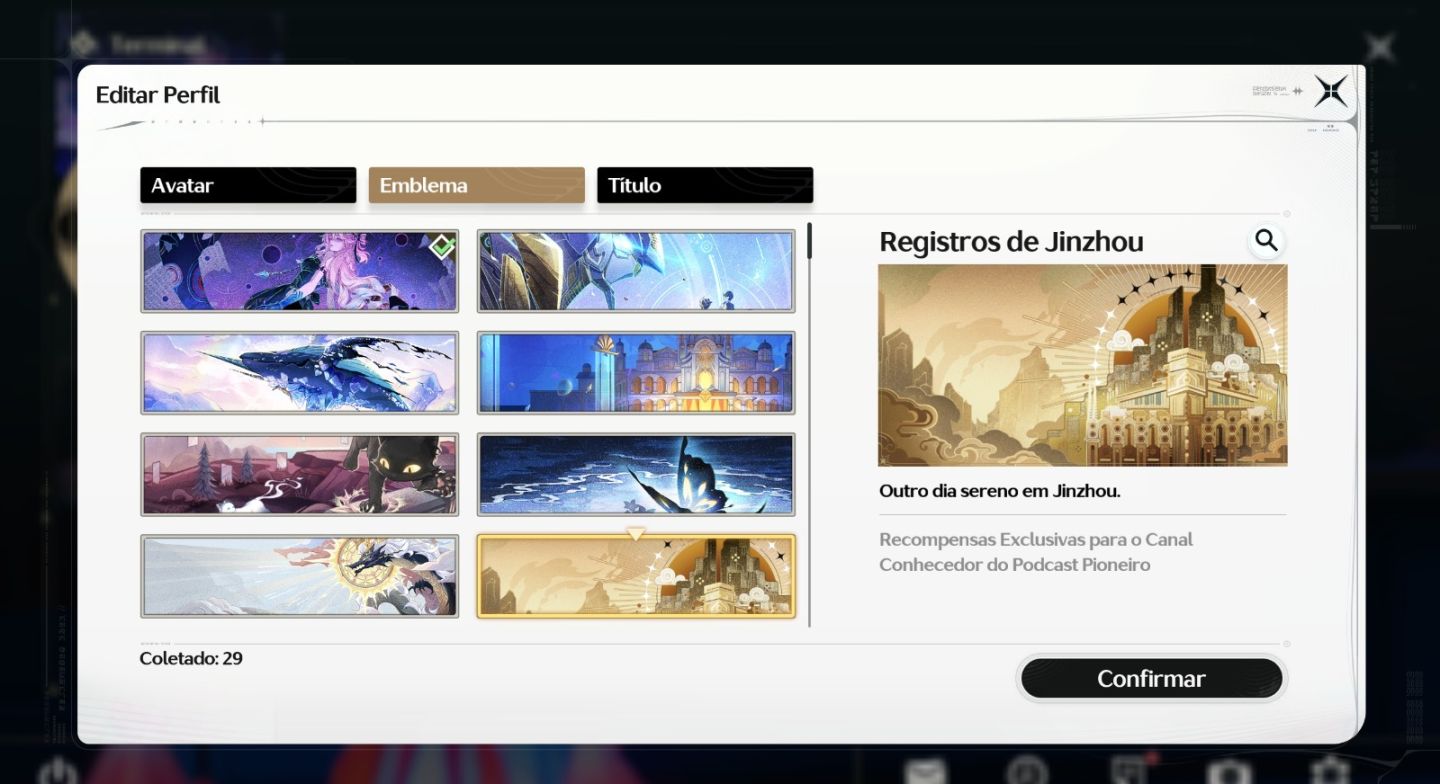Screen dimensions: 1440x784
Task: Select the dragon with golden ring emblem
Action: coord(299,576)
